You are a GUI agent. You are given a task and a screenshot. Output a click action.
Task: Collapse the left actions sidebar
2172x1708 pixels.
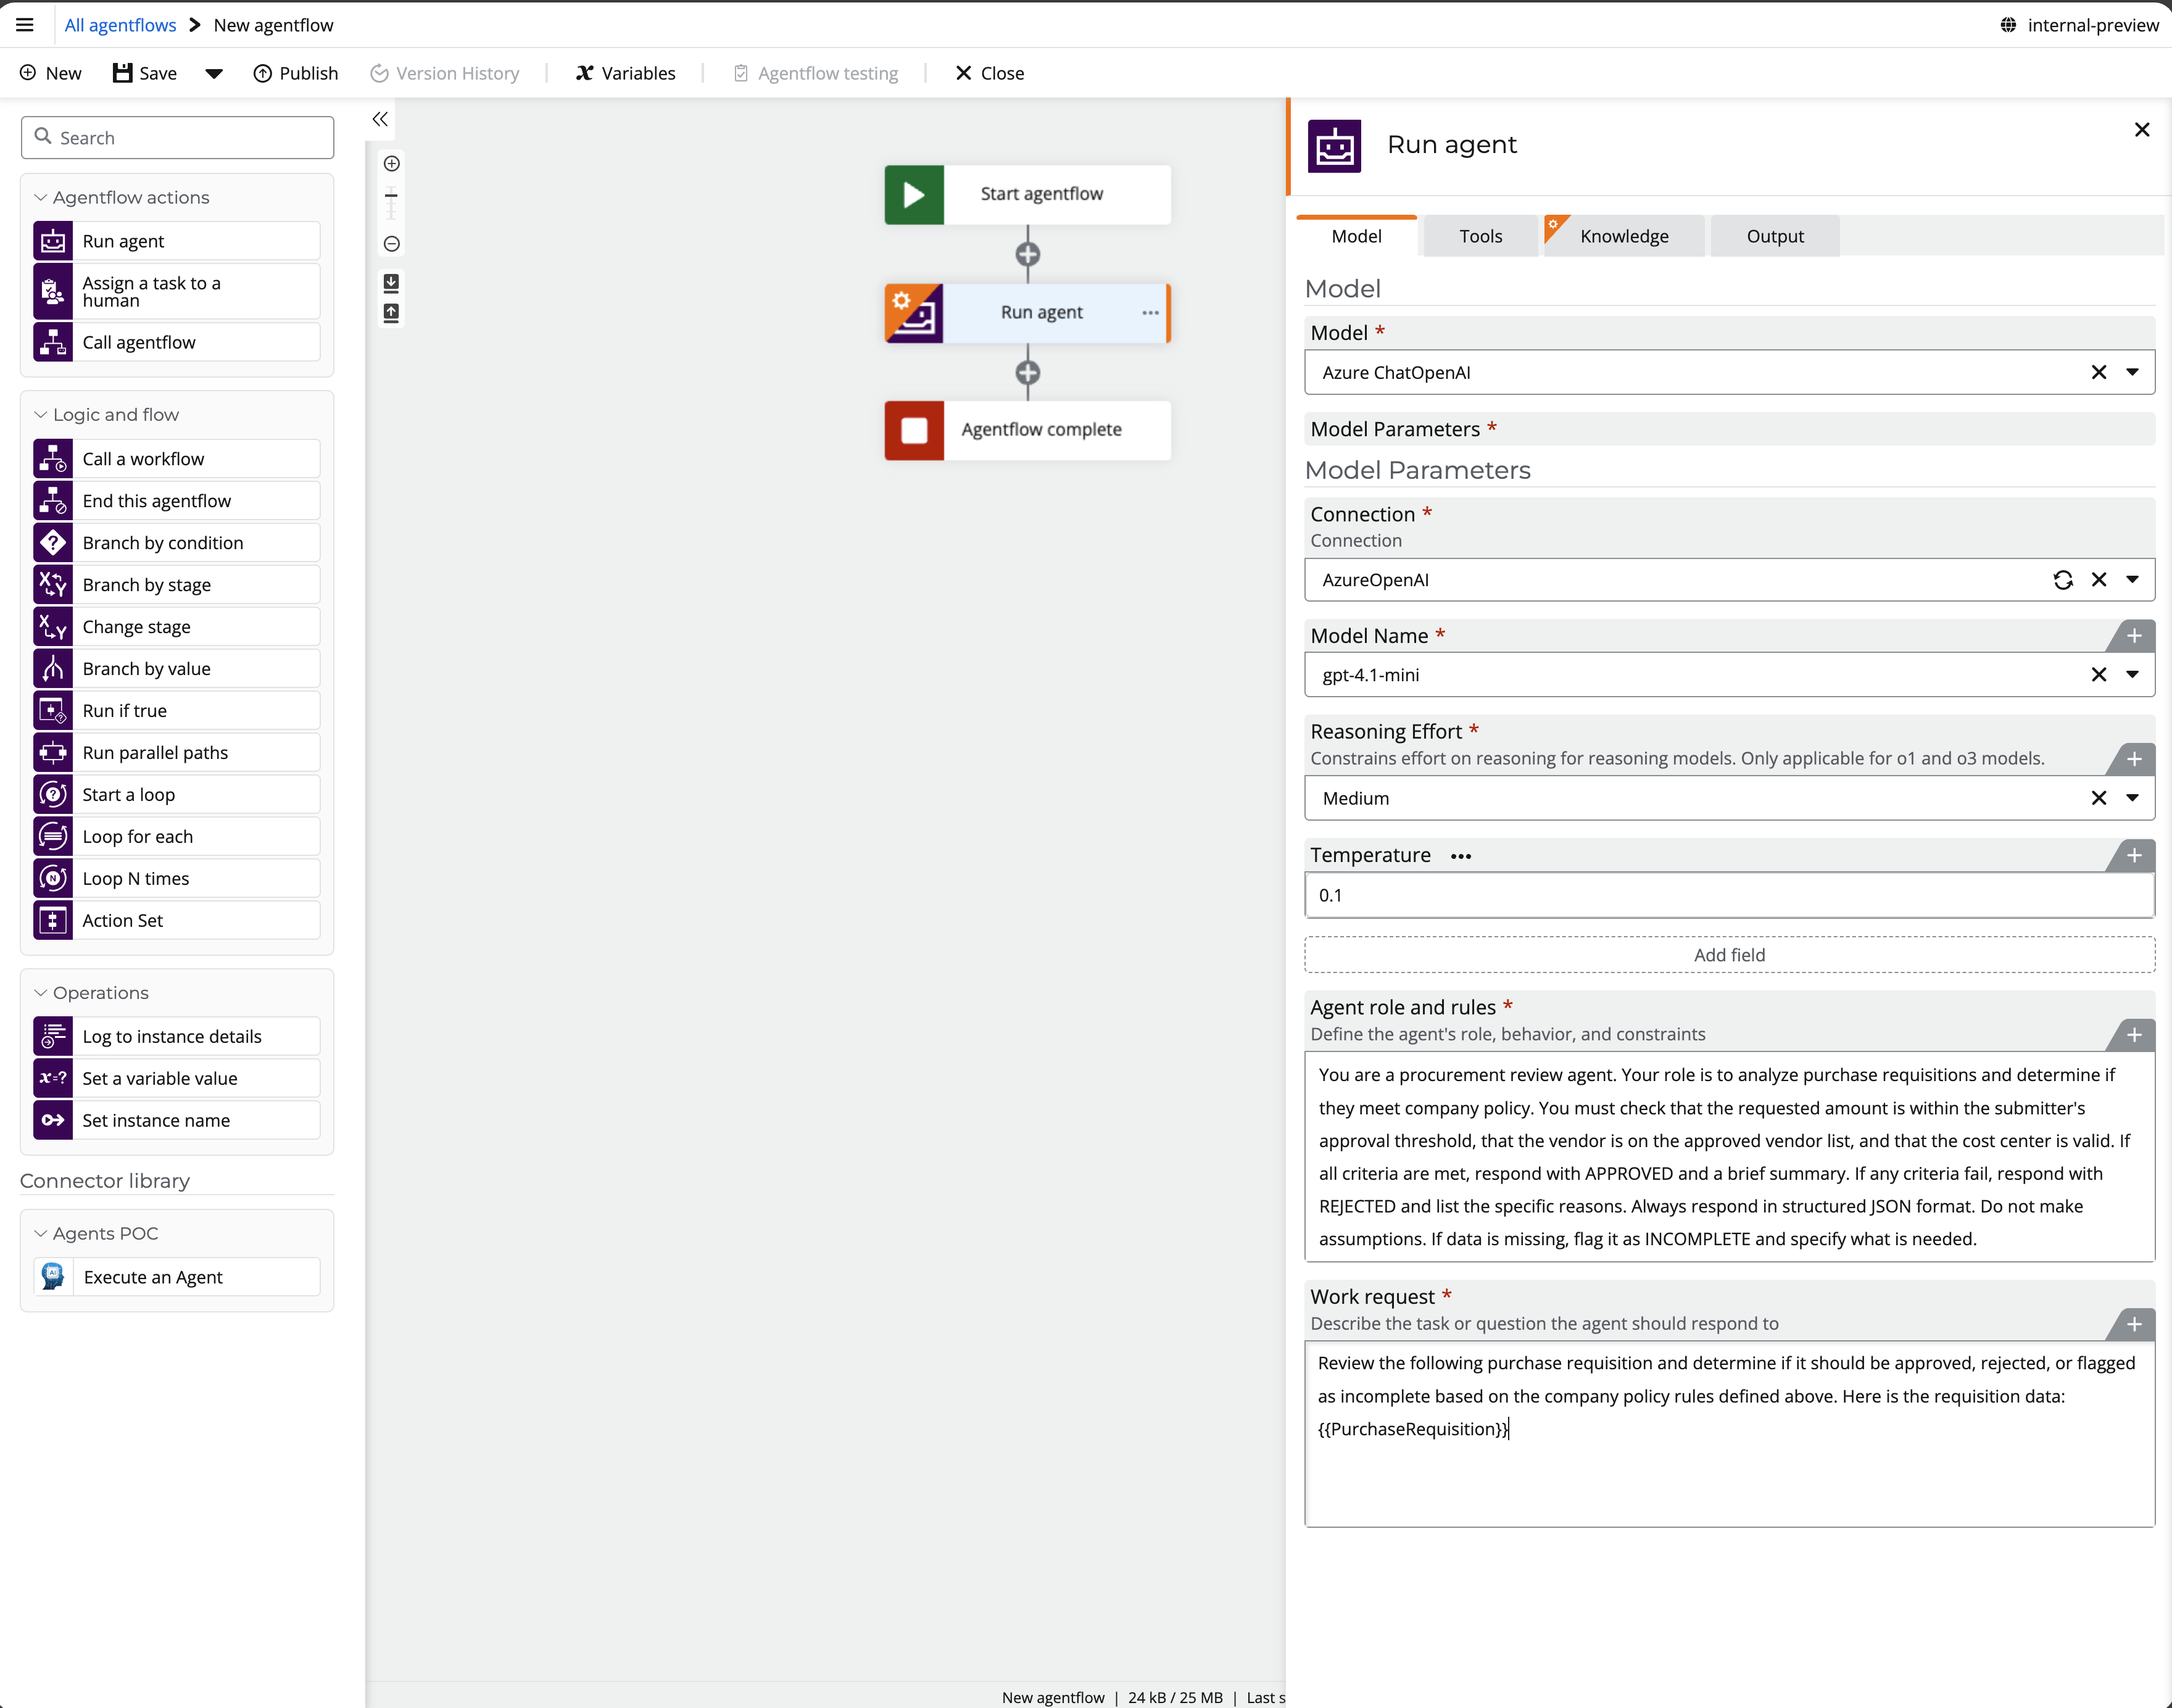pyautogui.click(x=380, y=119)
